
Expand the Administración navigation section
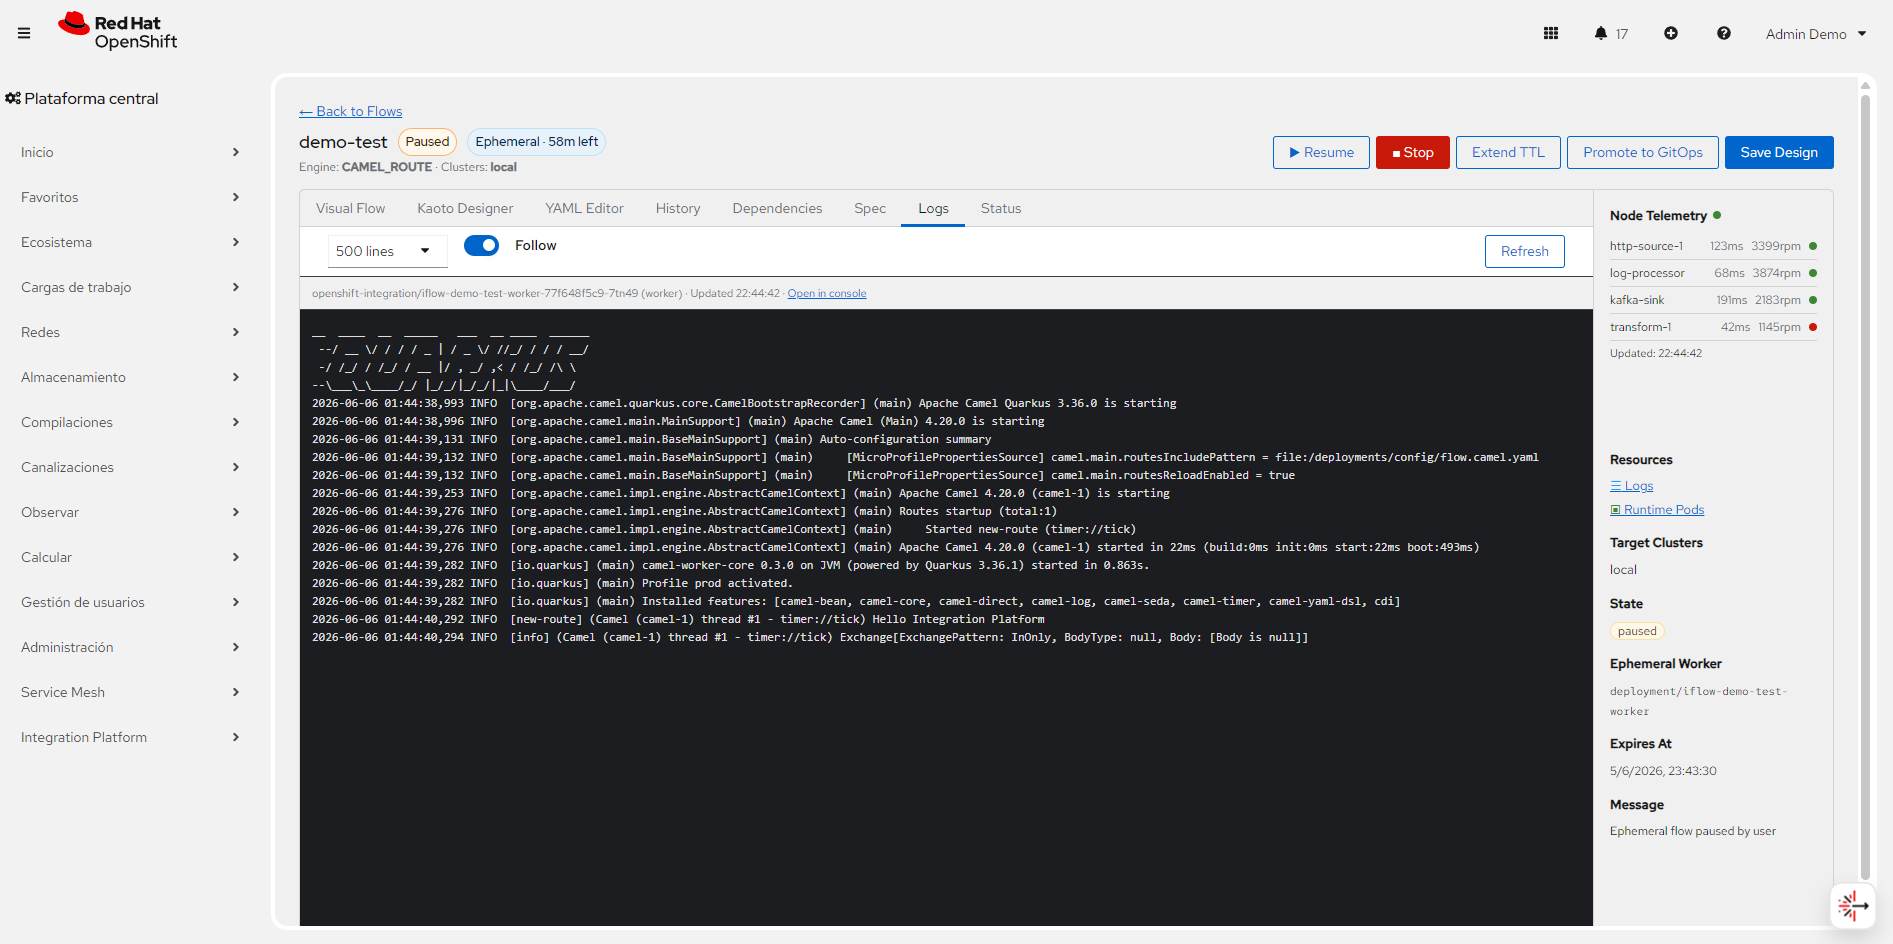coord(130,647)
